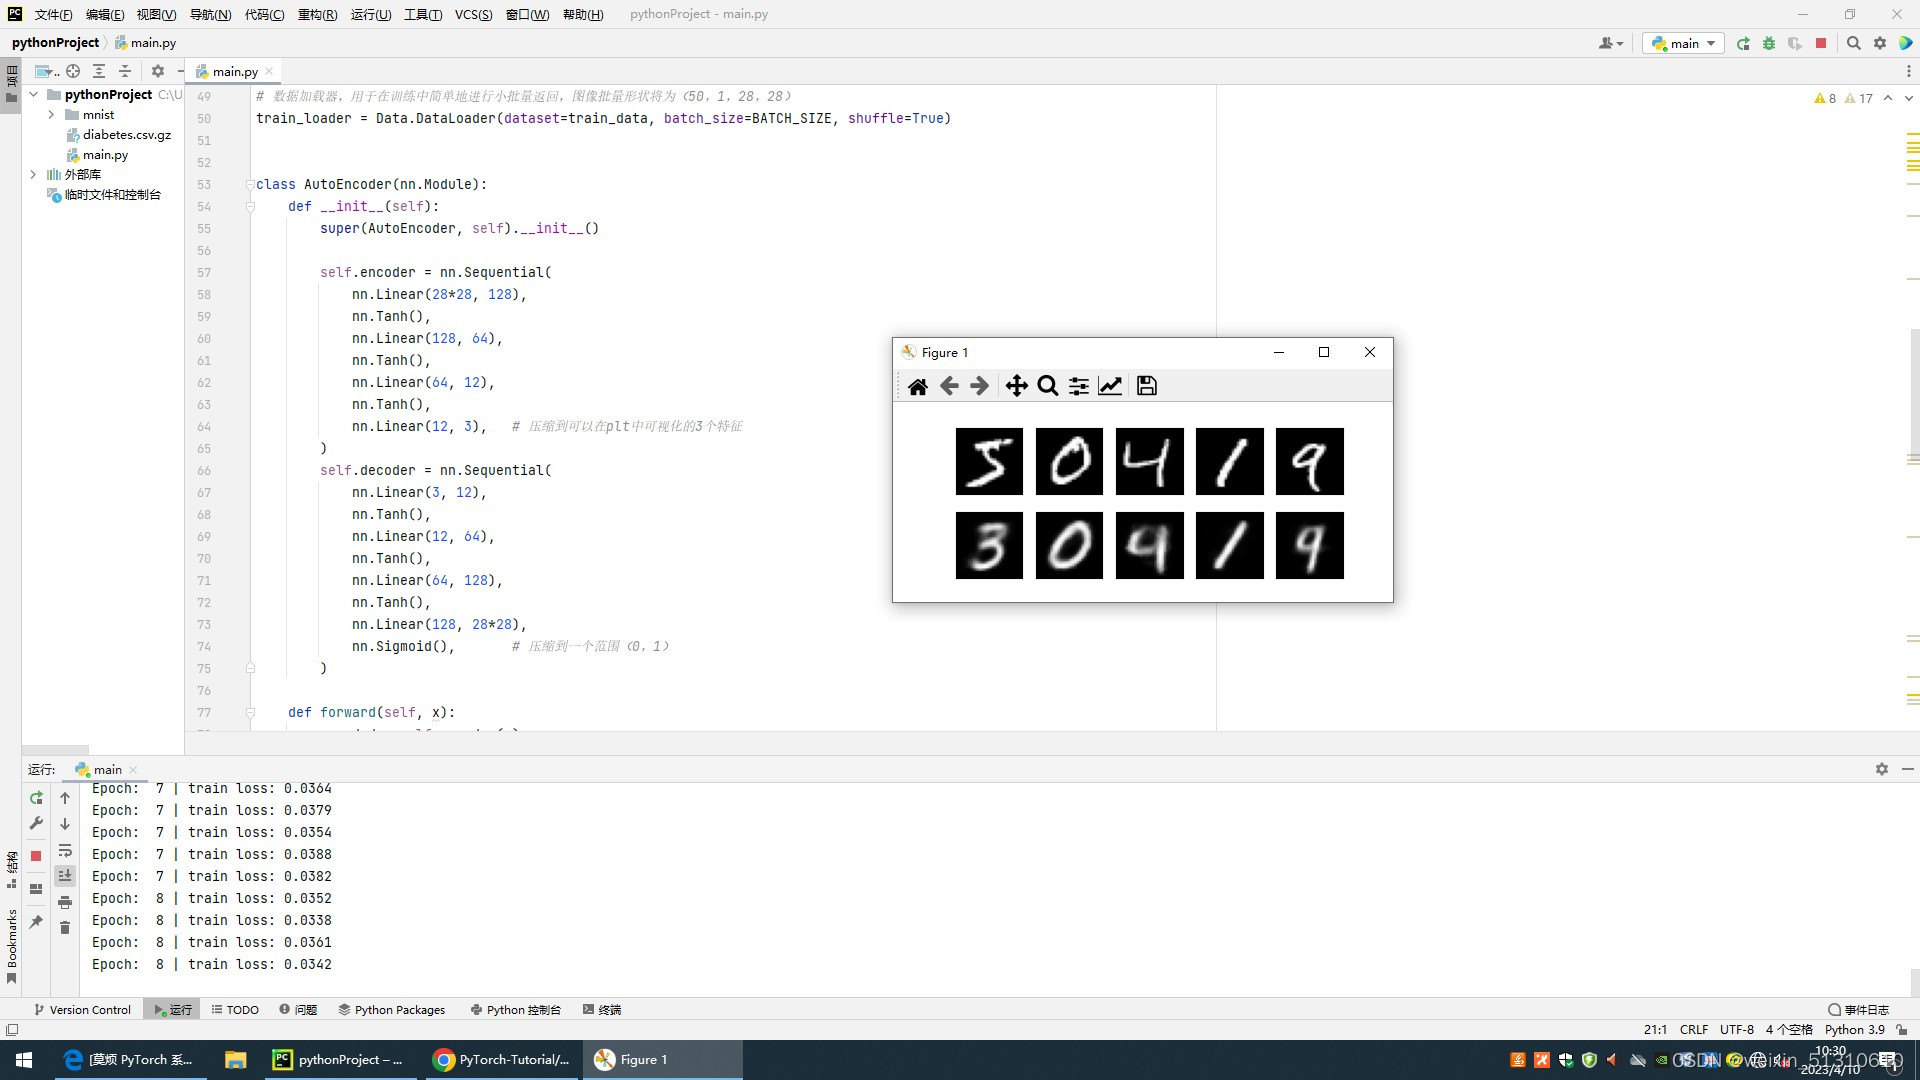The height and width of the screenshot is (1080, 1920).
Task: Collapse the pythonProject root node
Action: click(x=34, y=95)
